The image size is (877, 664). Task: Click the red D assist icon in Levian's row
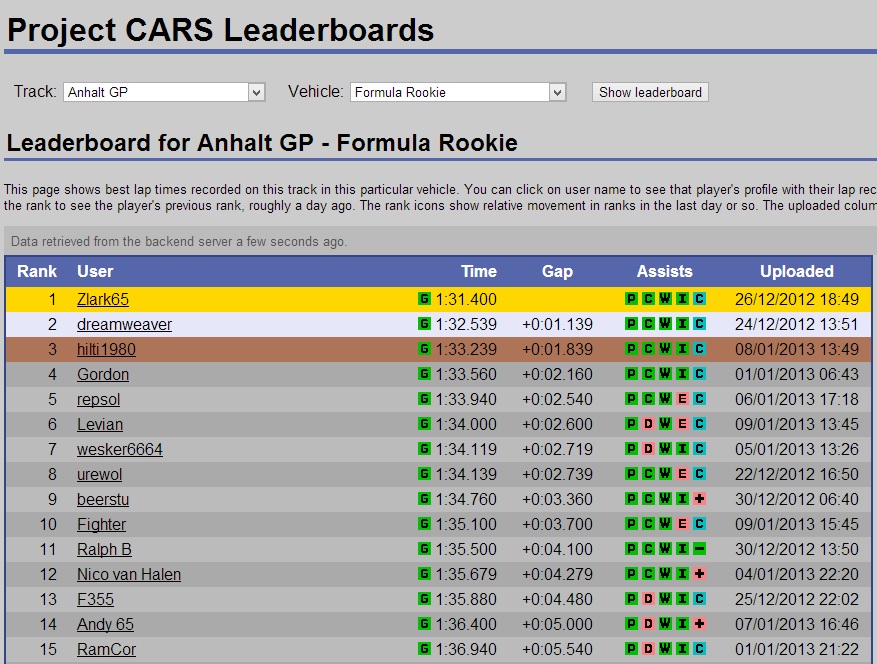tap(648, 424)
